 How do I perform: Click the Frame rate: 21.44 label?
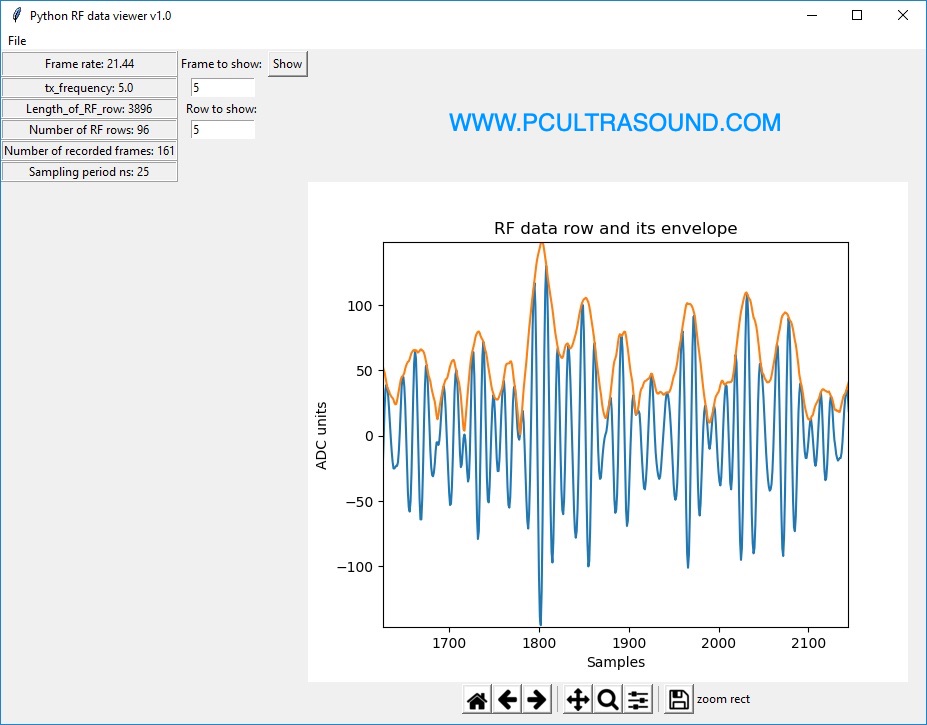[x=89, y=64]
